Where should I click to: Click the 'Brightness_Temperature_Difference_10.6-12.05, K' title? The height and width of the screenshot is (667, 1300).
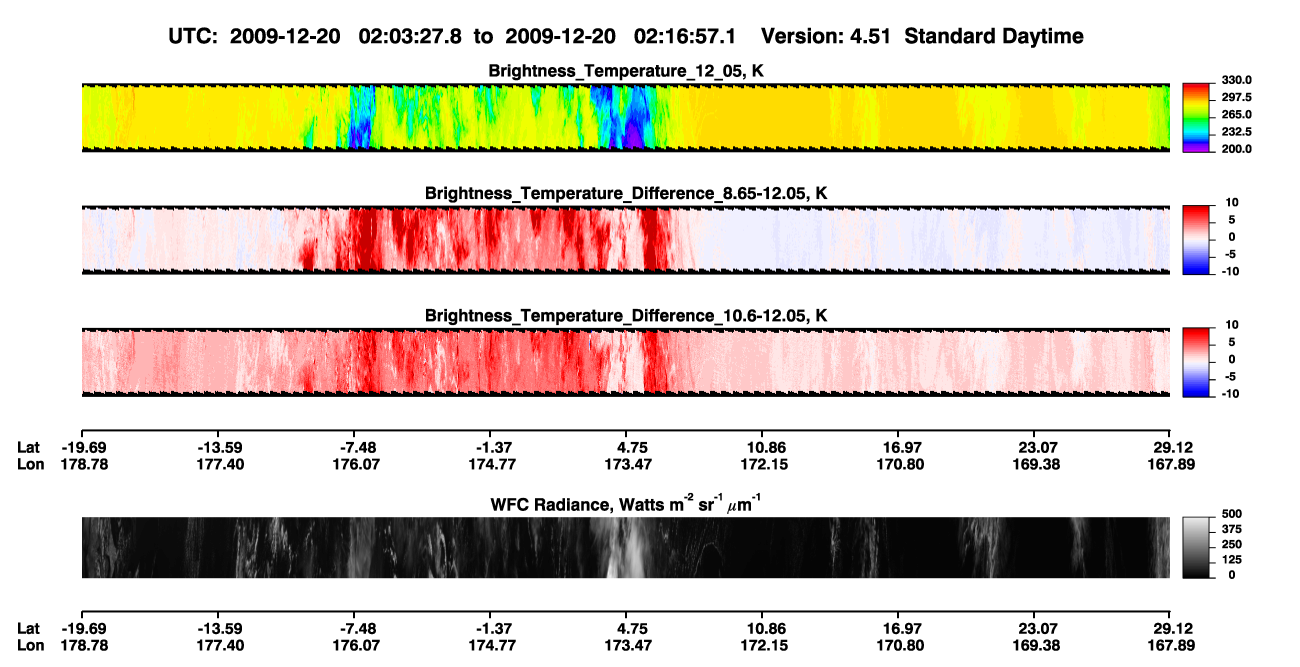[626, 316]
